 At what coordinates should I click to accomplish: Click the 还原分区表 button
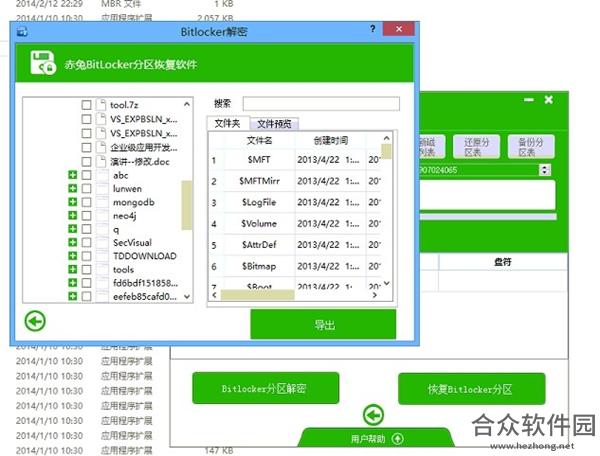click(x=476, y=147)
